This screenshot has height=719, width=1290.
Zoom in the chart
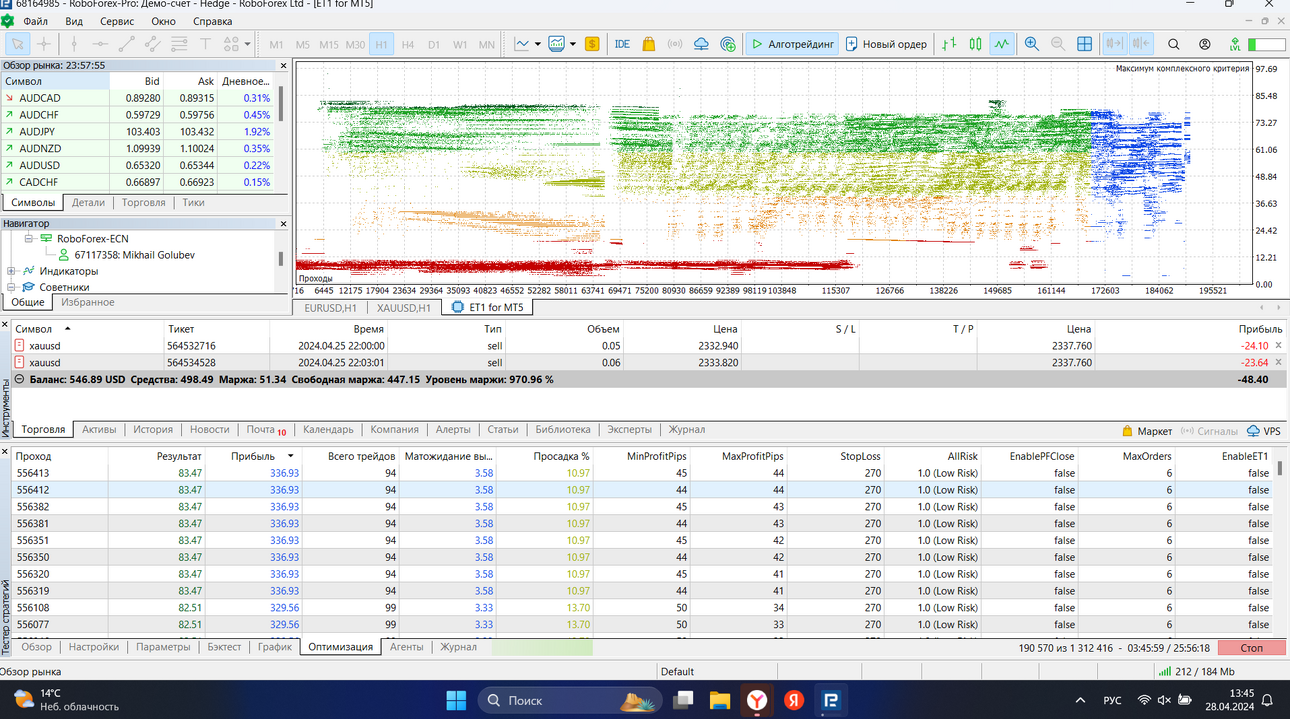tap(1032, 44)
